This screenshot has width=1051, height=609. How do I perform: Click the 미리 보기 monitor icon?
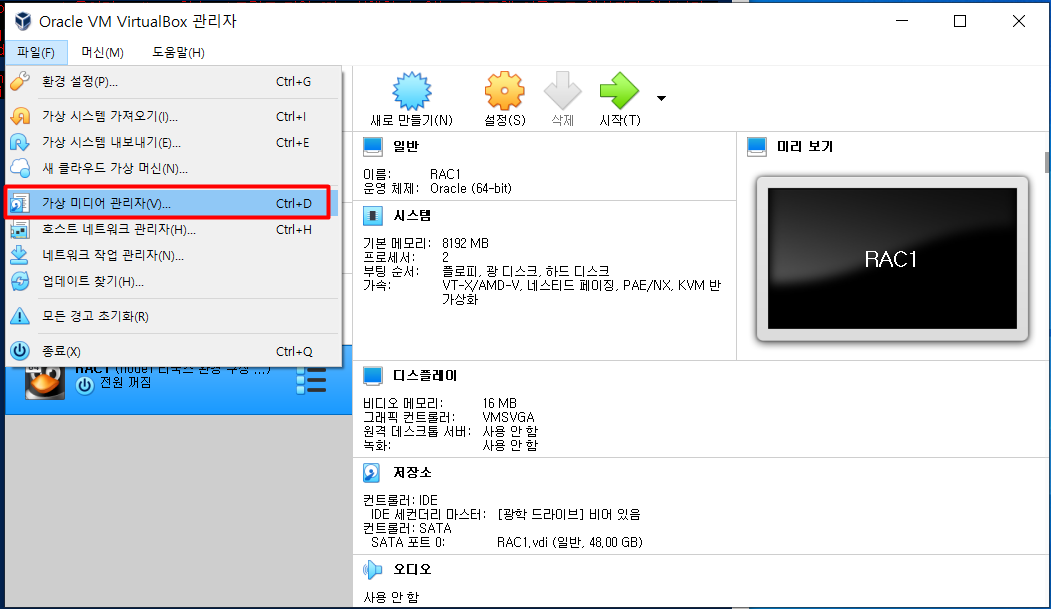(x=757, y=146)
